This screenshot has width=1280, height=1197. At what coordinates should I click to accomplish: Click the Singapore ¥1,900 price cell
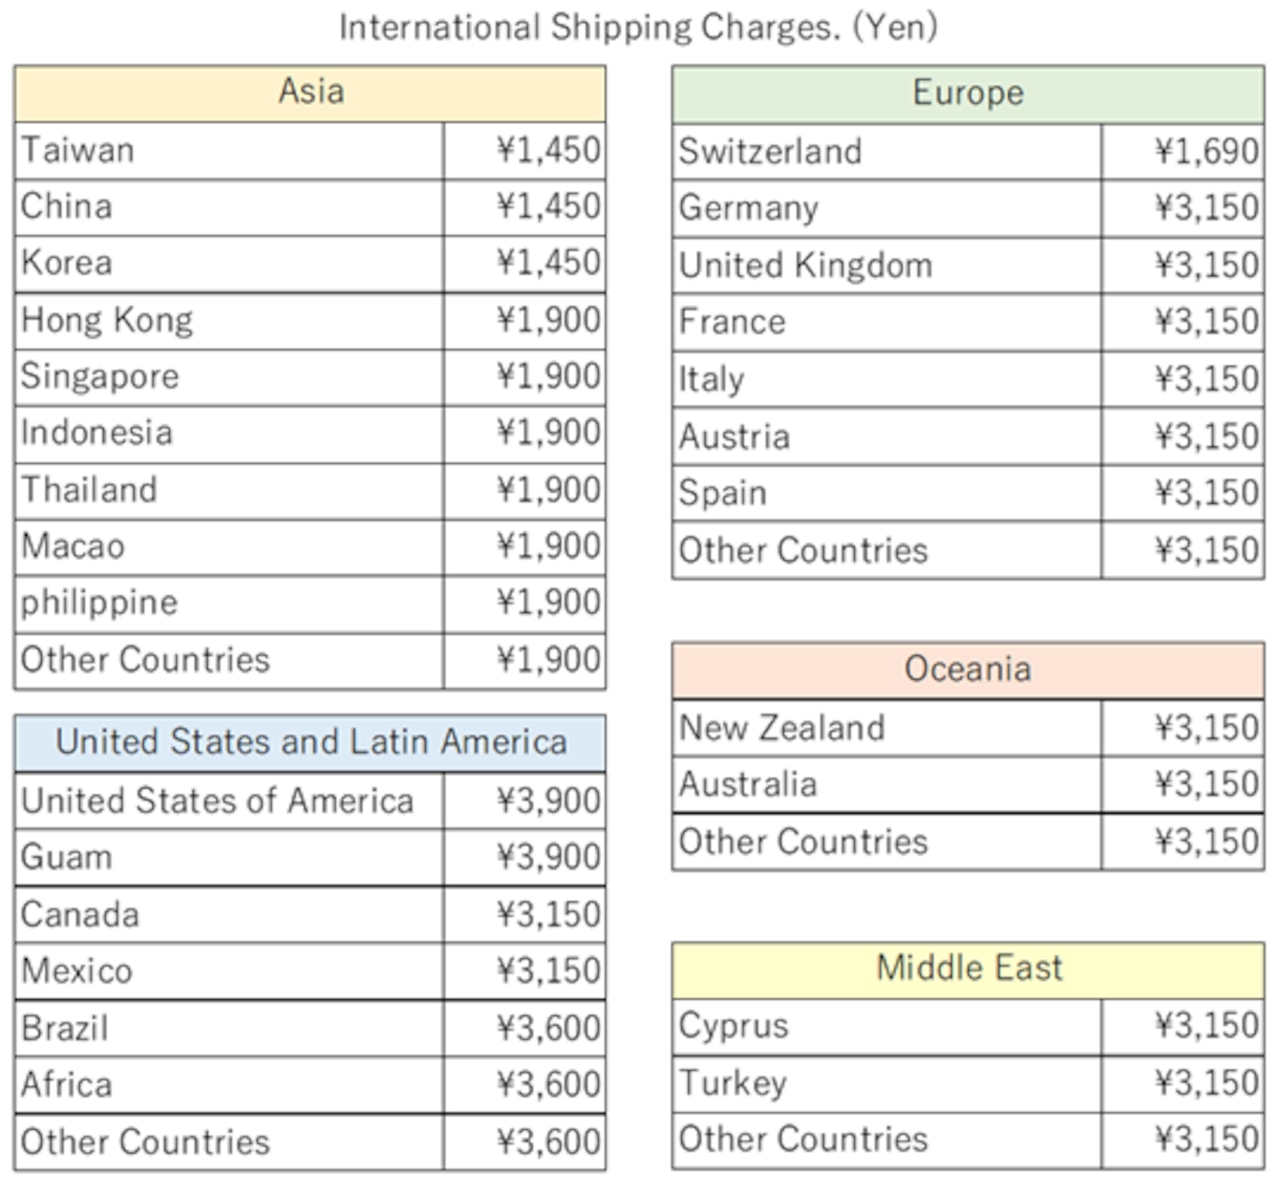pos(524,377)
